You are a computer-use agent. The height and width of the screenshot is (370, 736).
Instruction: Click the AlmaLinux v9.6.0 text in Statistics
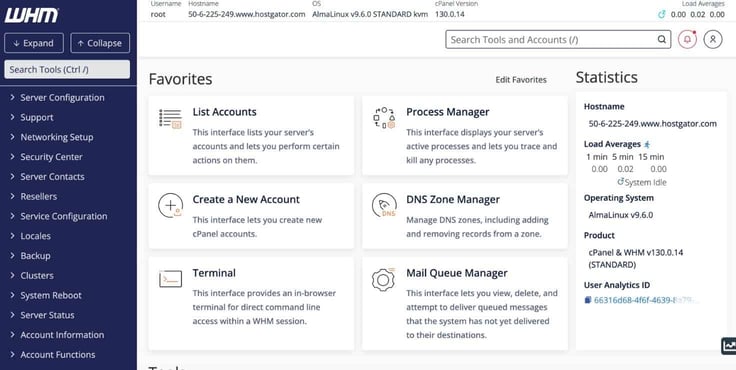pos(621,215)
